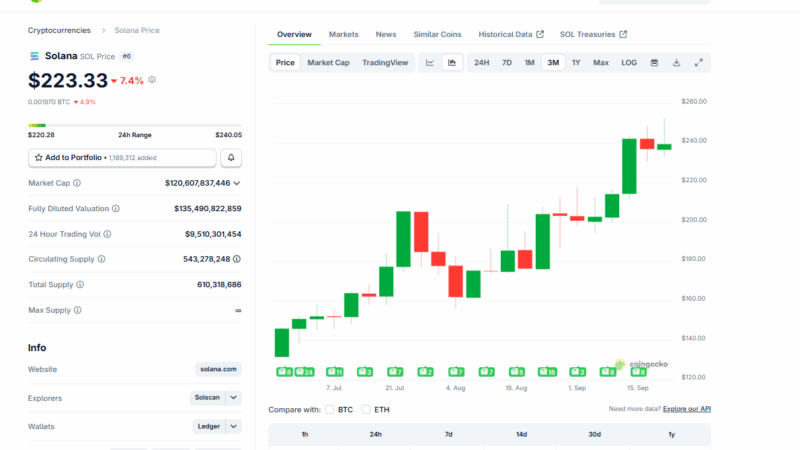Open Max Supply info icon

(78, 310)
